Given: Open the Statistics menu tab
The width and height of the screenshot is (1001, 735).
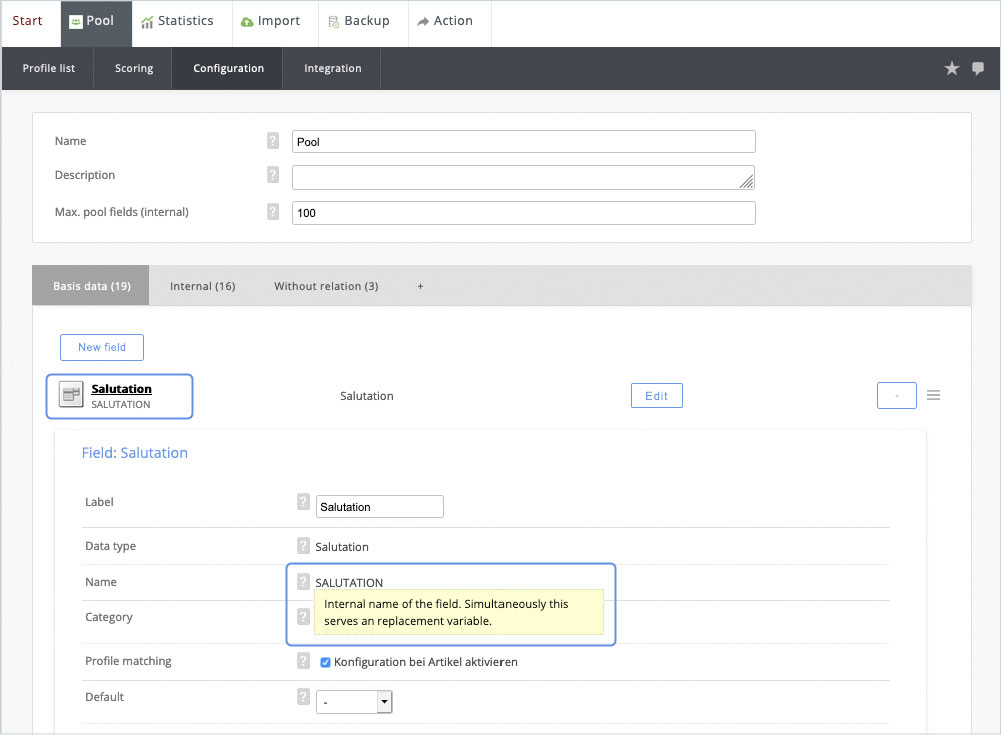Looking at the screenshot, I should point(177,22).
